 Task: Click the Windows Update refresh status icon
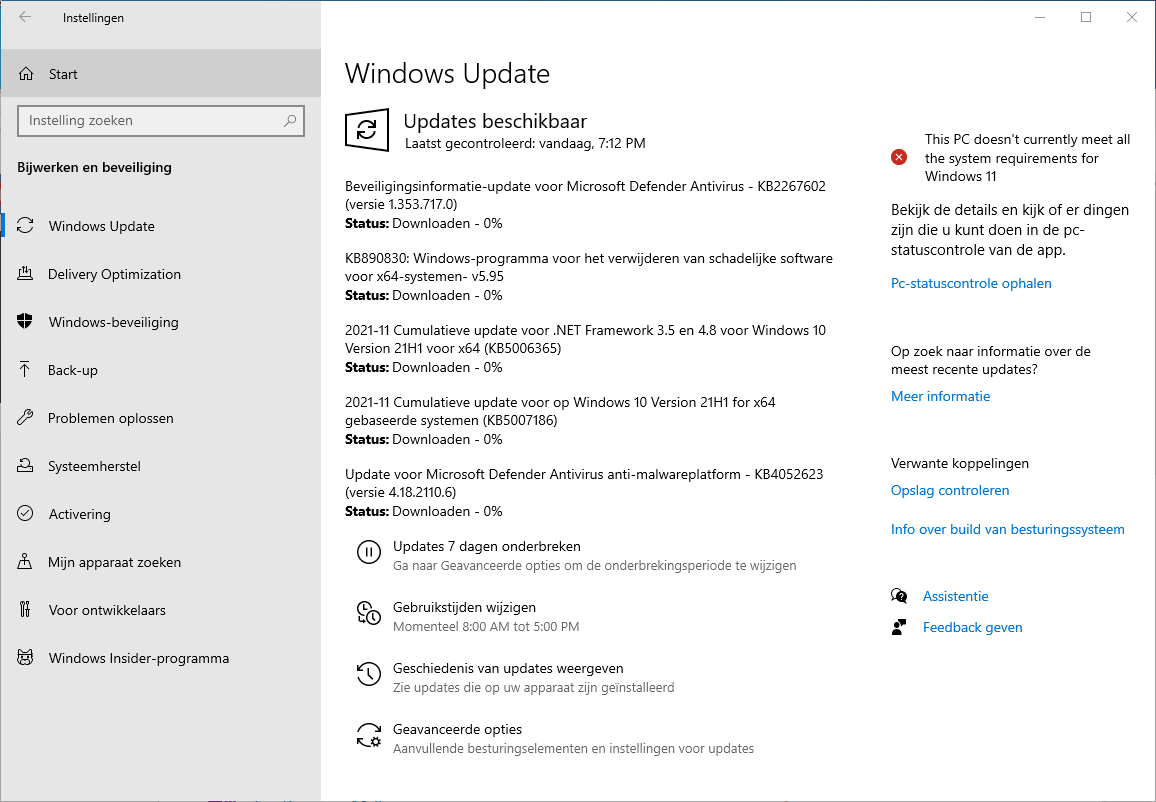click(x=367, y=130)
